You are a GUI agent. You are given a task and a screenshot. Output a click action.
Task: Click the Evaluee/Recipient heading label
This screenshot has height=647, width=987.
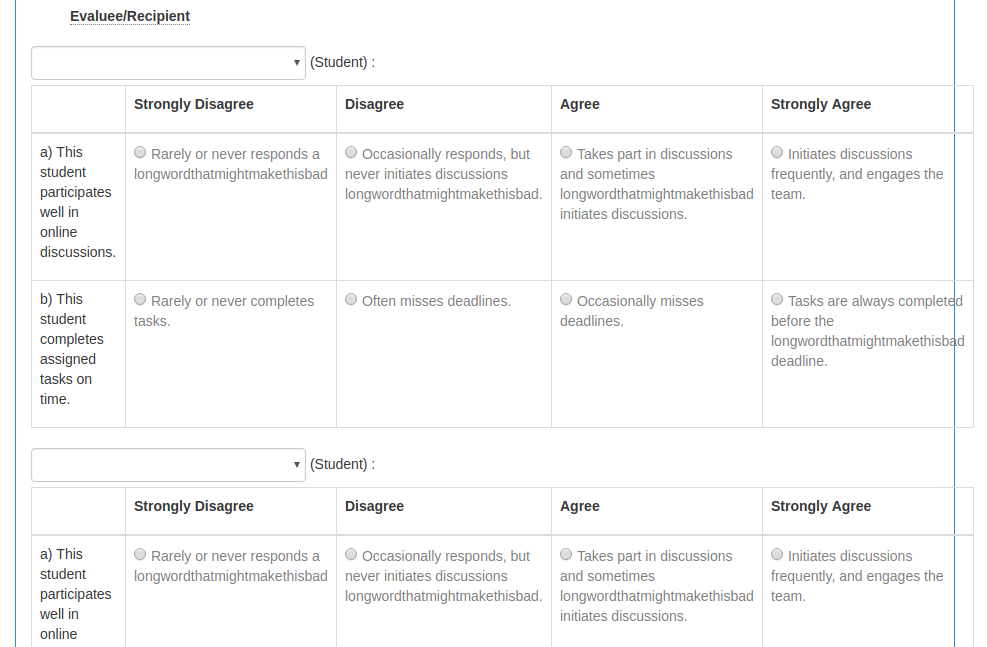[x=130, y=16]
